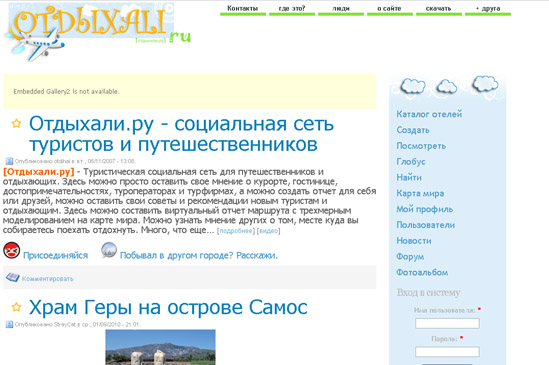Click the comment book icon next to Комментировать
The height and width of the screenshot is (365, 549).
[x=12, y=277]
